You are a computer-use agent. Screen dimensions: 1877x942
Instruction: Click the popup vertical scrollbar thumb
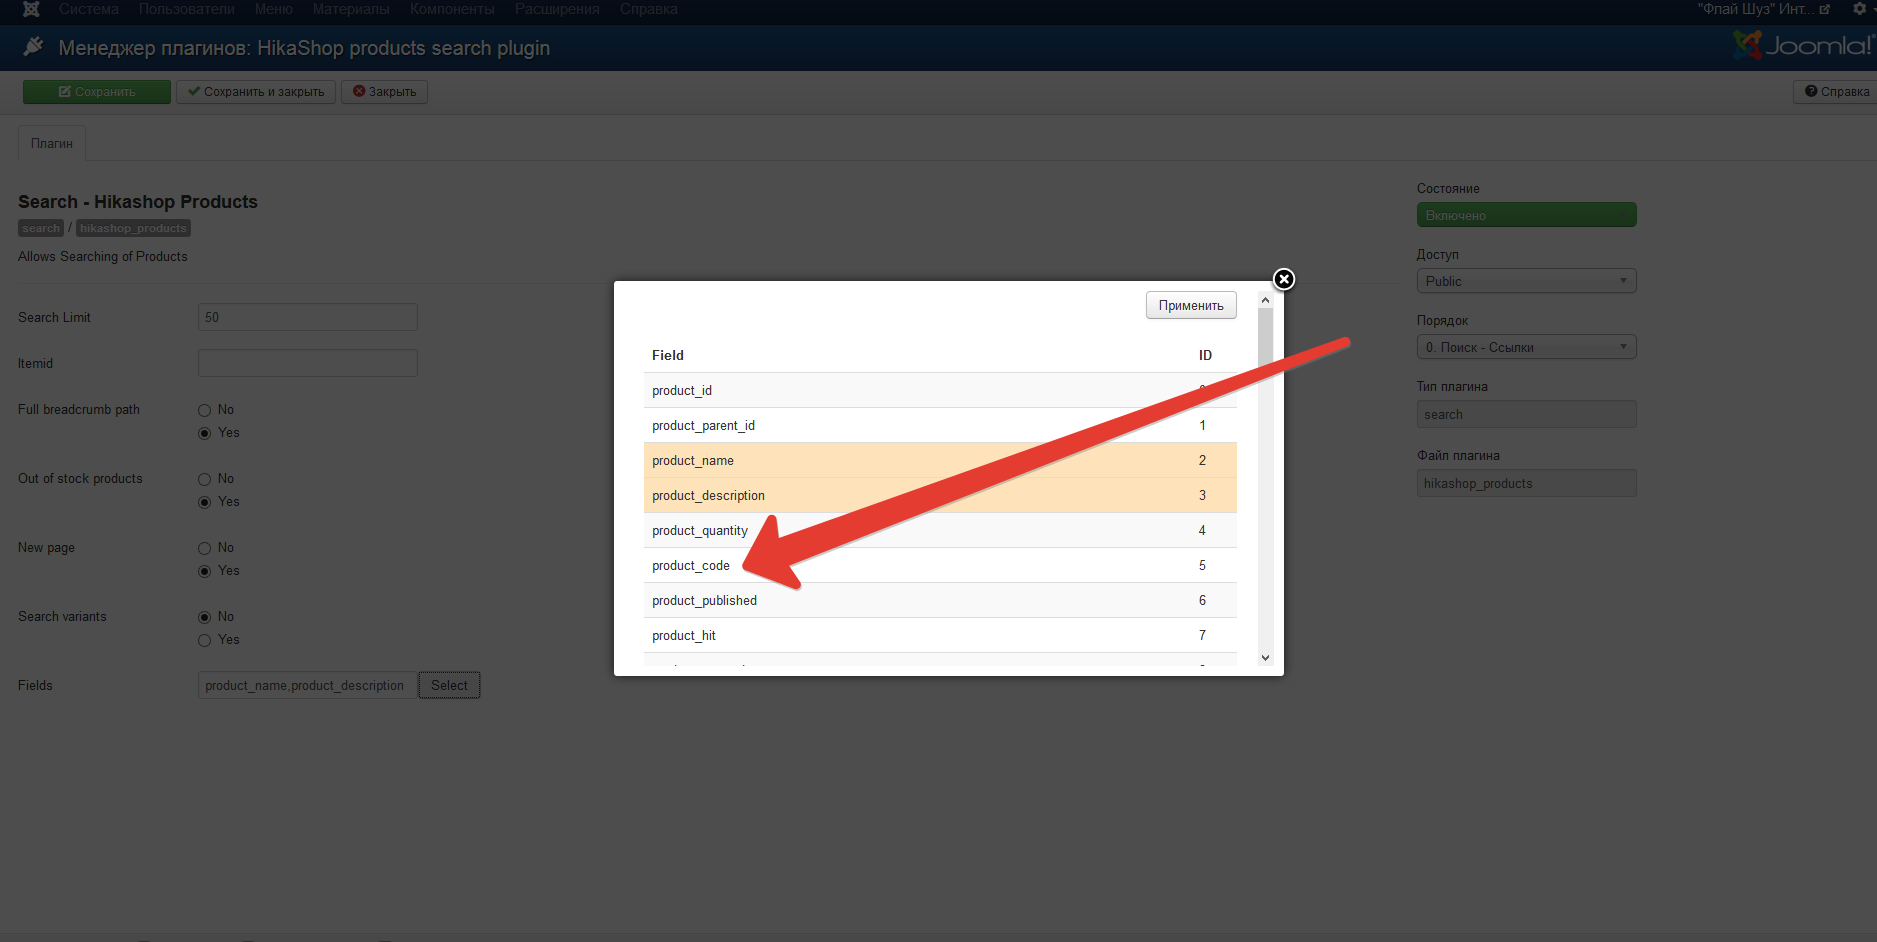tap(1265, 340)
